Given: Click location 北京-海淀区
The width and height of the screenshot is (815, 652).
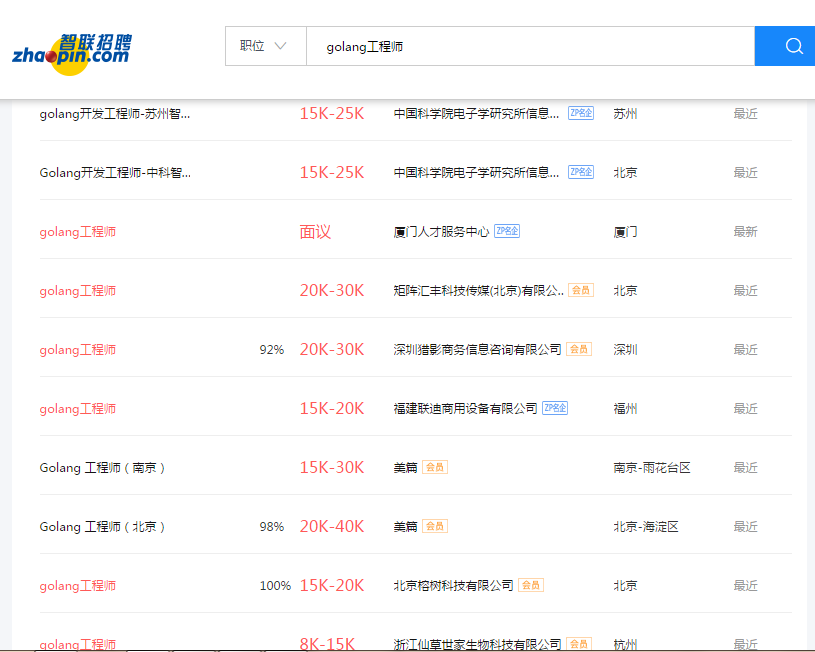Looking at the screenshot, I should 646,527.
